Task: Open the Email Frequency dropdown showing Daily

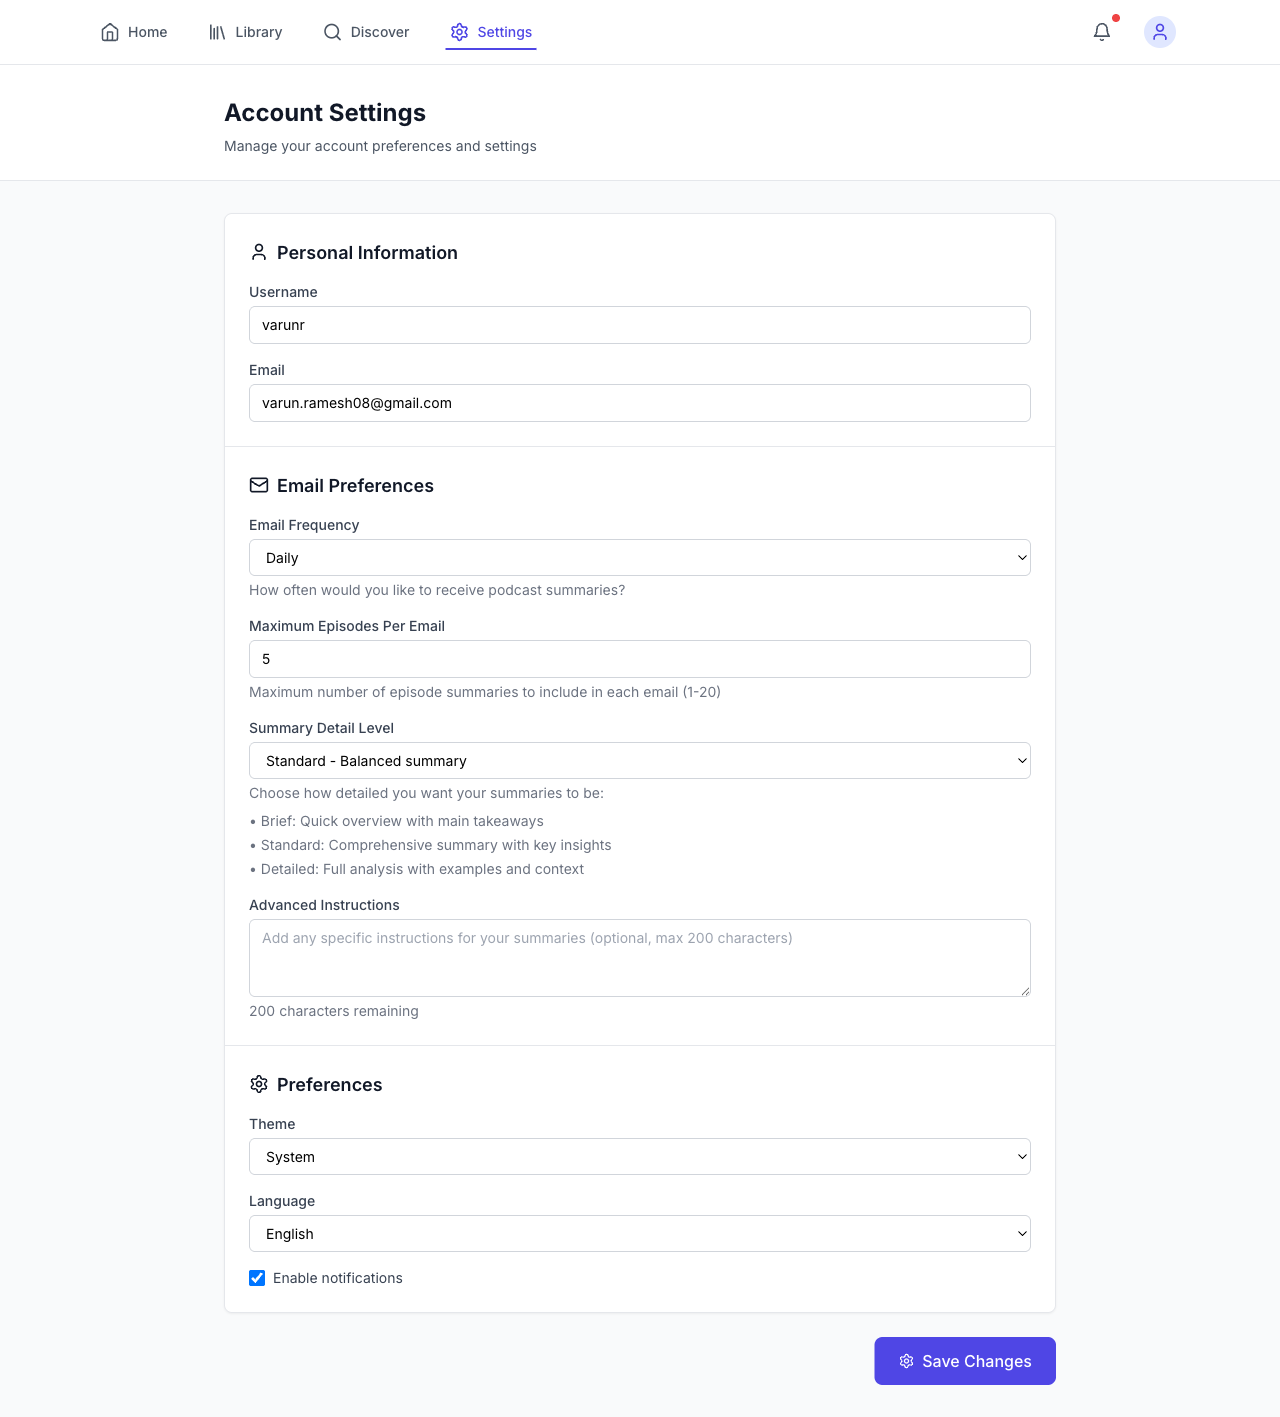Action: tap(639, 557)
